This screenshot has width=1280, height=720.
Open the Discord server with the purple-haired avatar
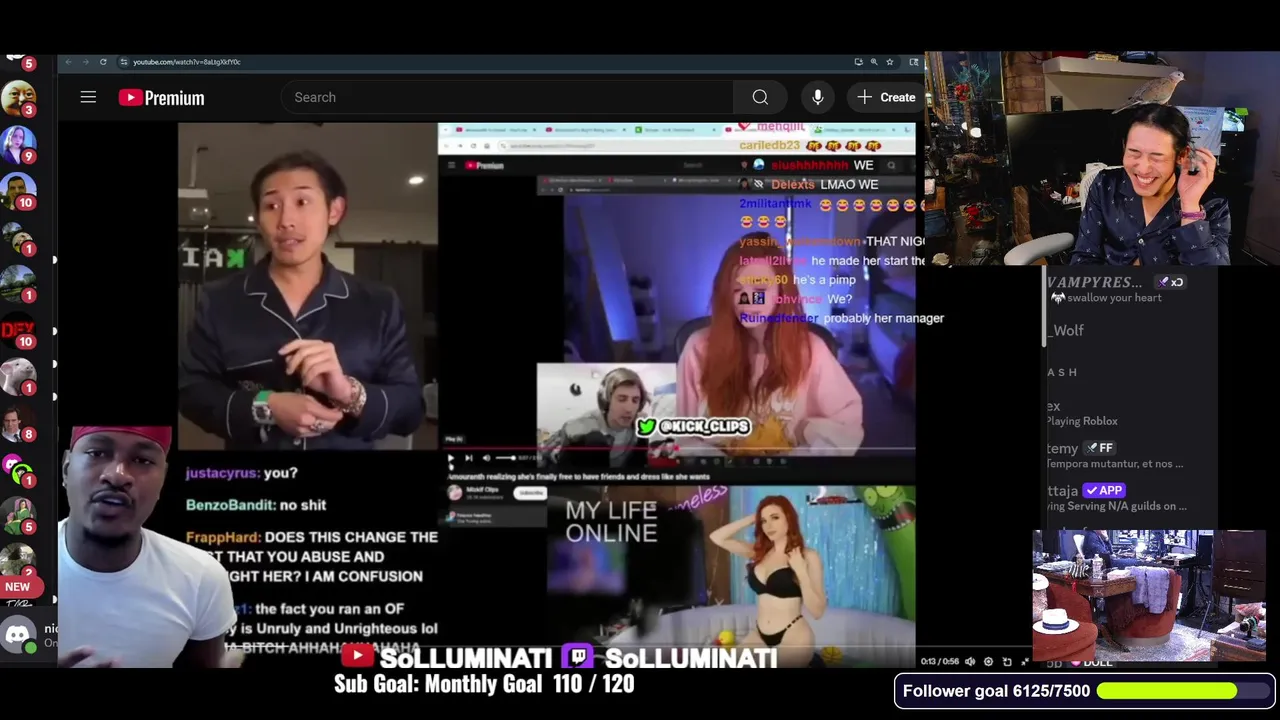coord(18,144)
